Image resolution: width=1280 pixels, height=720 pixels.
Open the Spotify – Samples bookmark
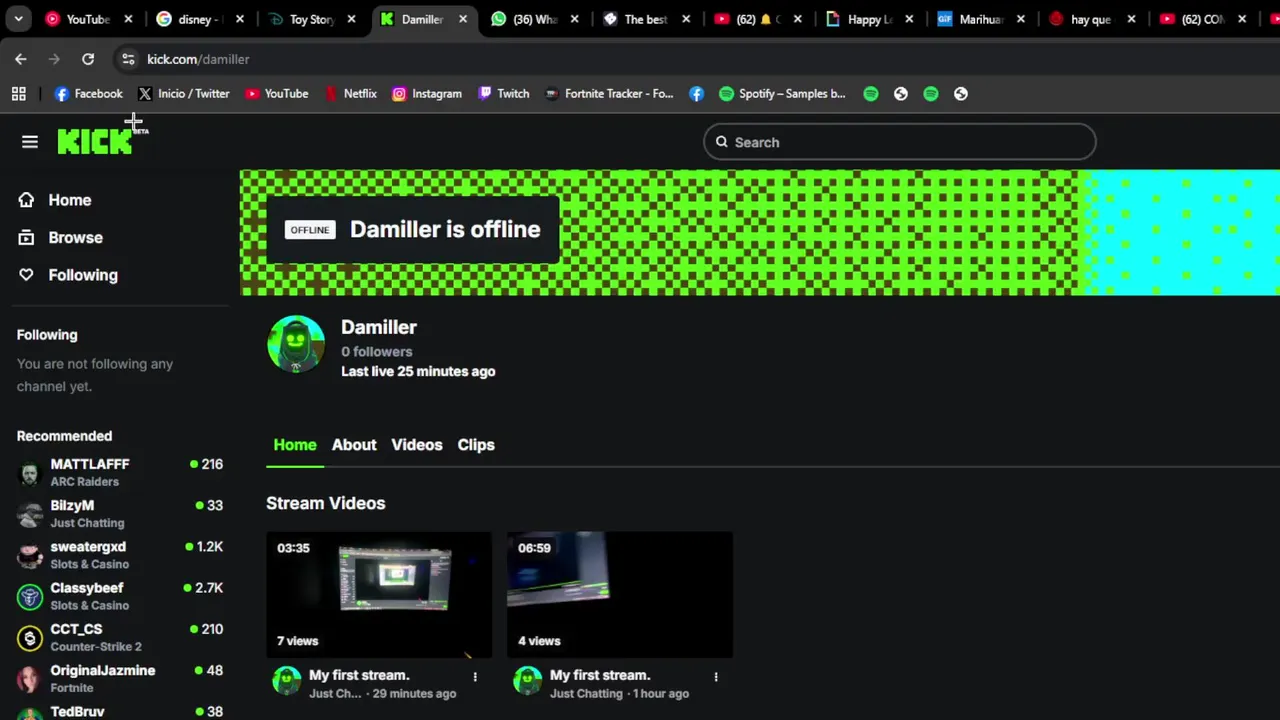(782, 94)
